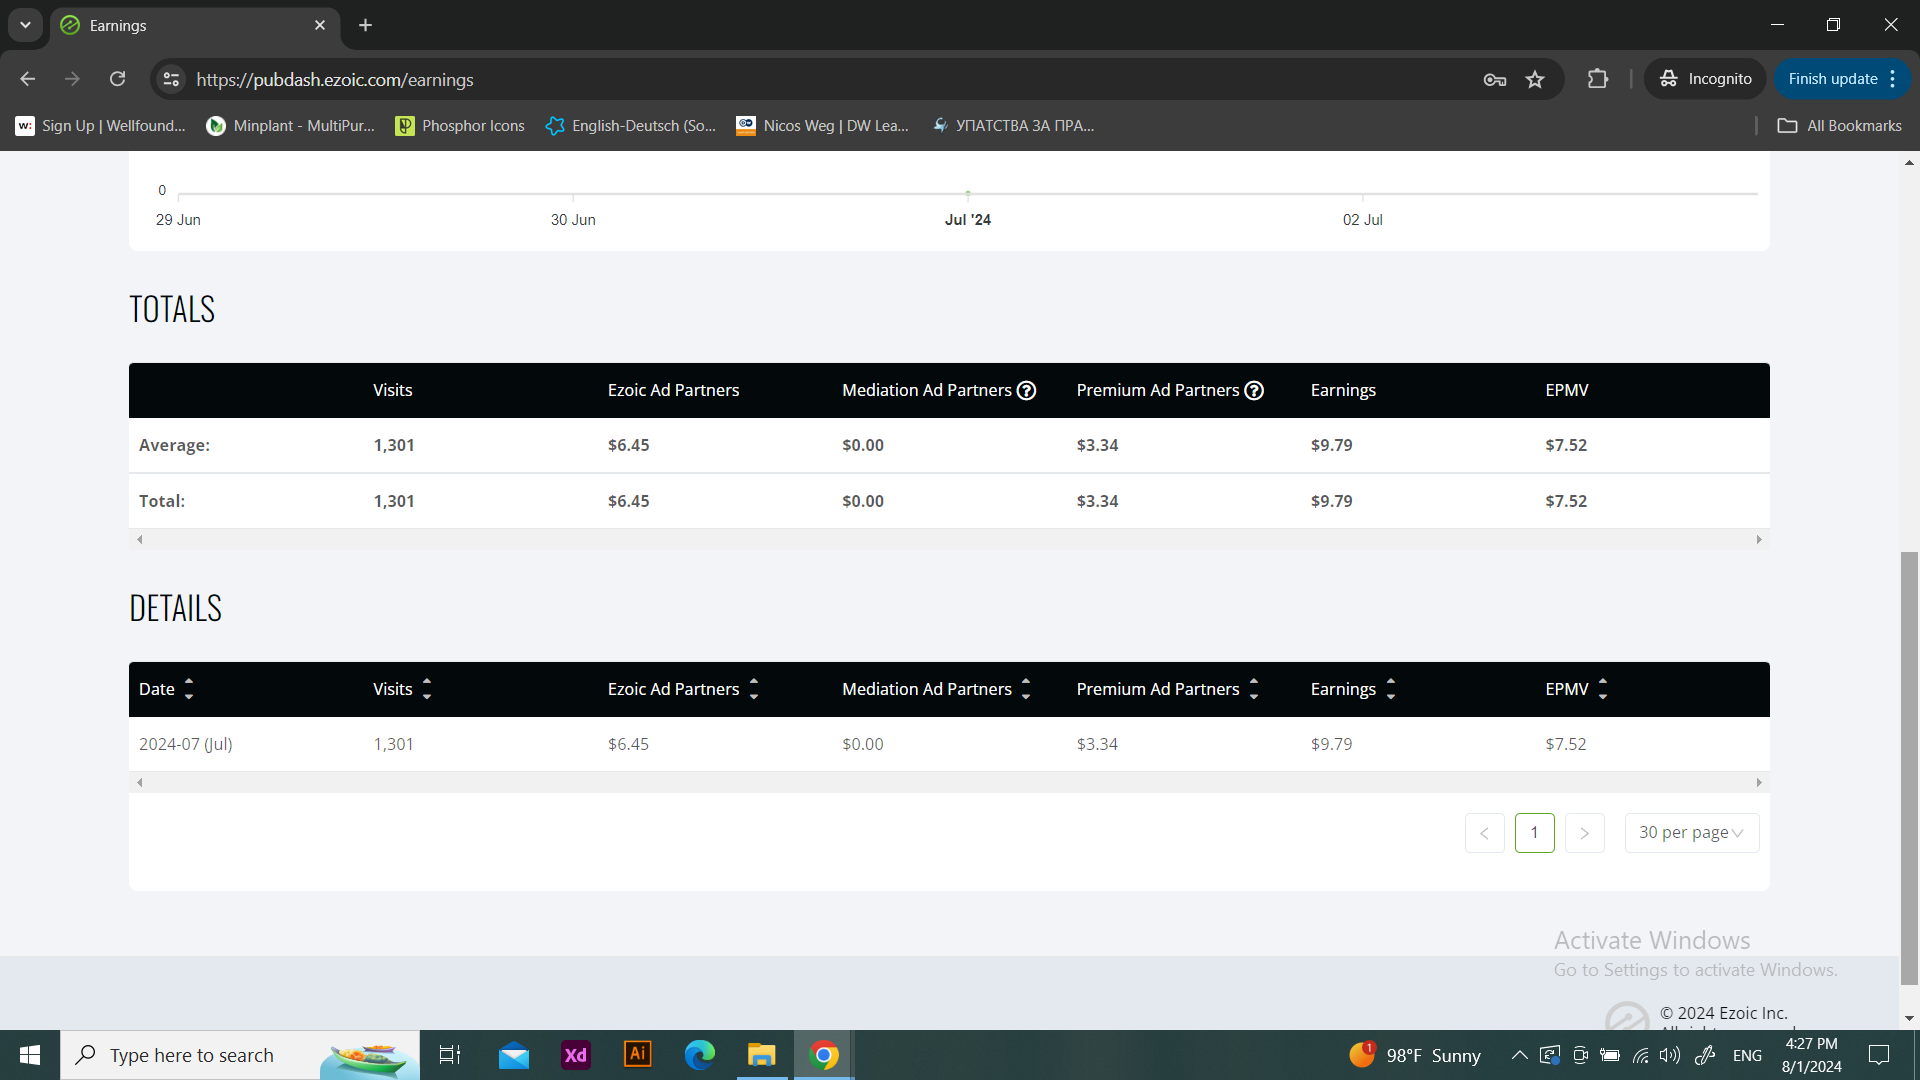This screenshot has height=1080, width=1920.
Task: Sort details table by Date
Action: click(189, 689)
